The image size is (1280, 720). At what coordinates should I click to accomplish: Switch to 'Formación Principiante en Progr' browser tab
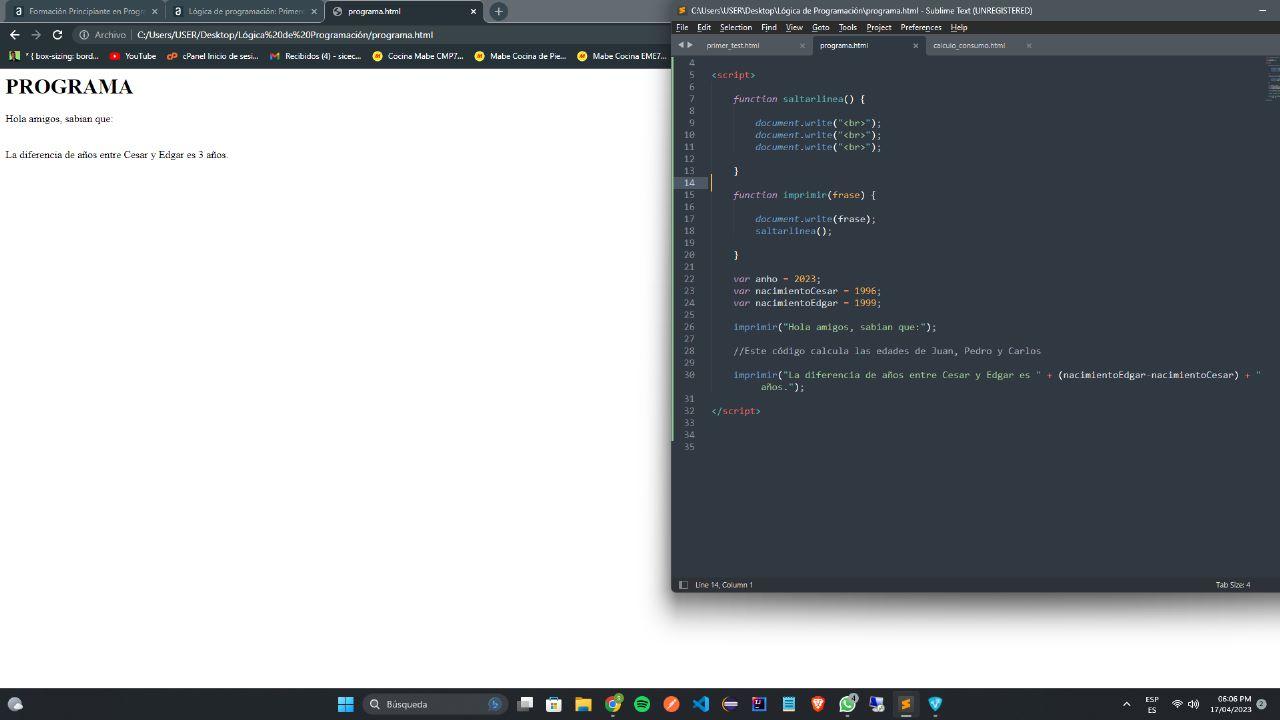click(86, 11)
